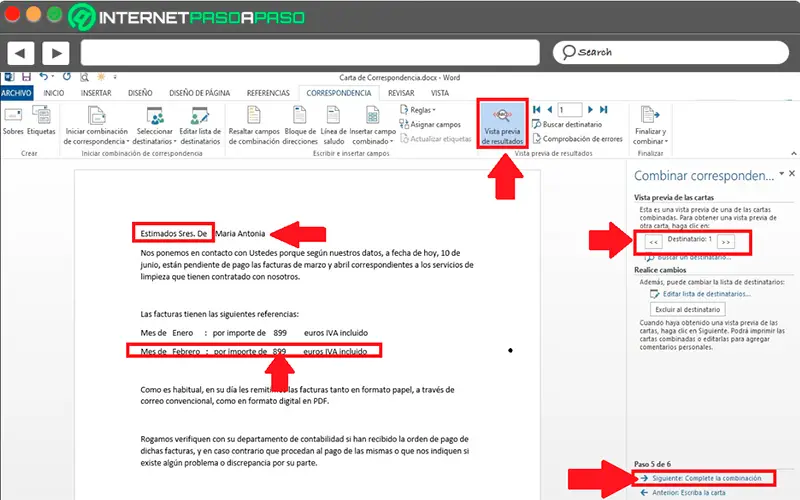
Task: Click previous recipient << button
Action: click(x=654, y=242)
